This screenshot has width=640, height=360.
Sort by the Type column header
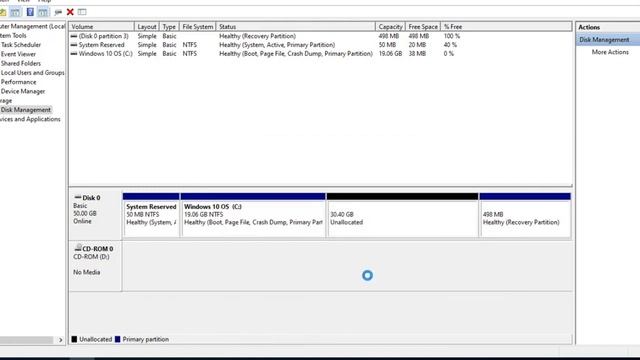click(169, 27)
